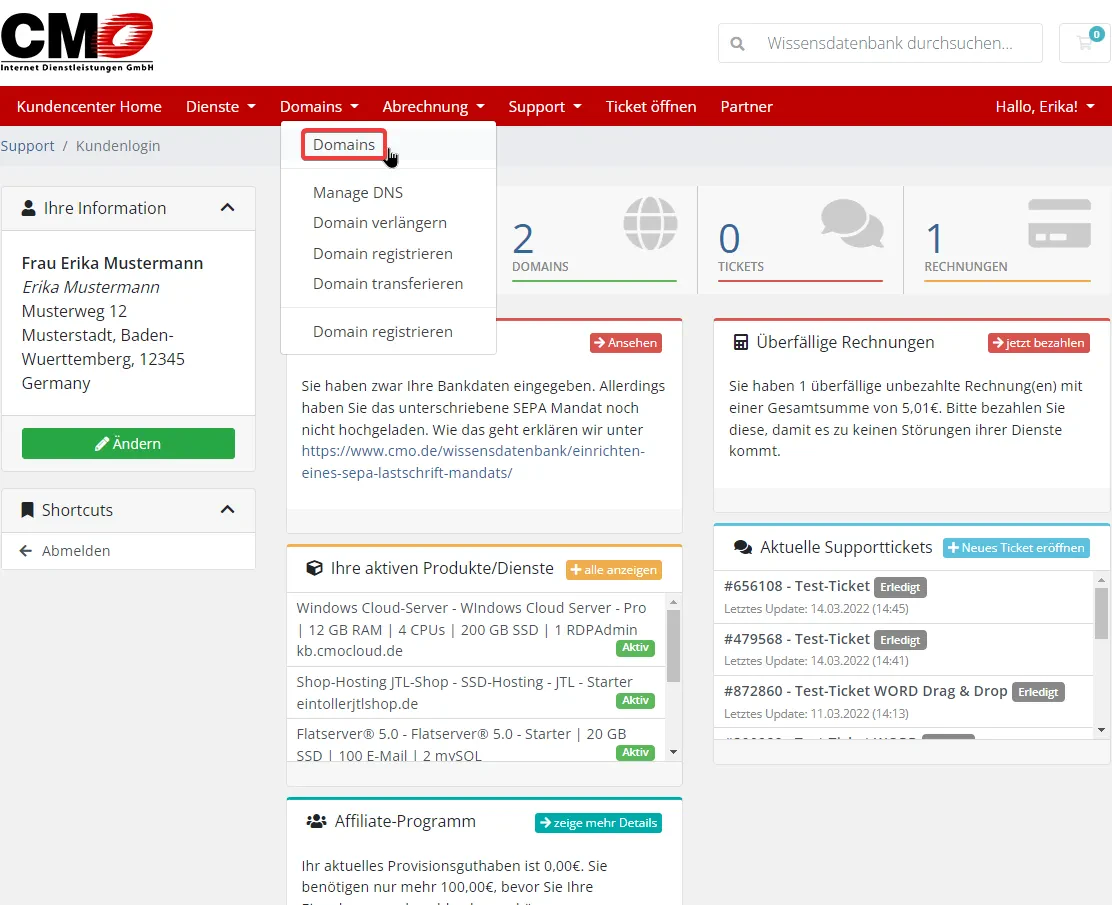Click support tickets scrollbar thumb
Viewport: 1112px width, 905px height.
coord(1101,613)
